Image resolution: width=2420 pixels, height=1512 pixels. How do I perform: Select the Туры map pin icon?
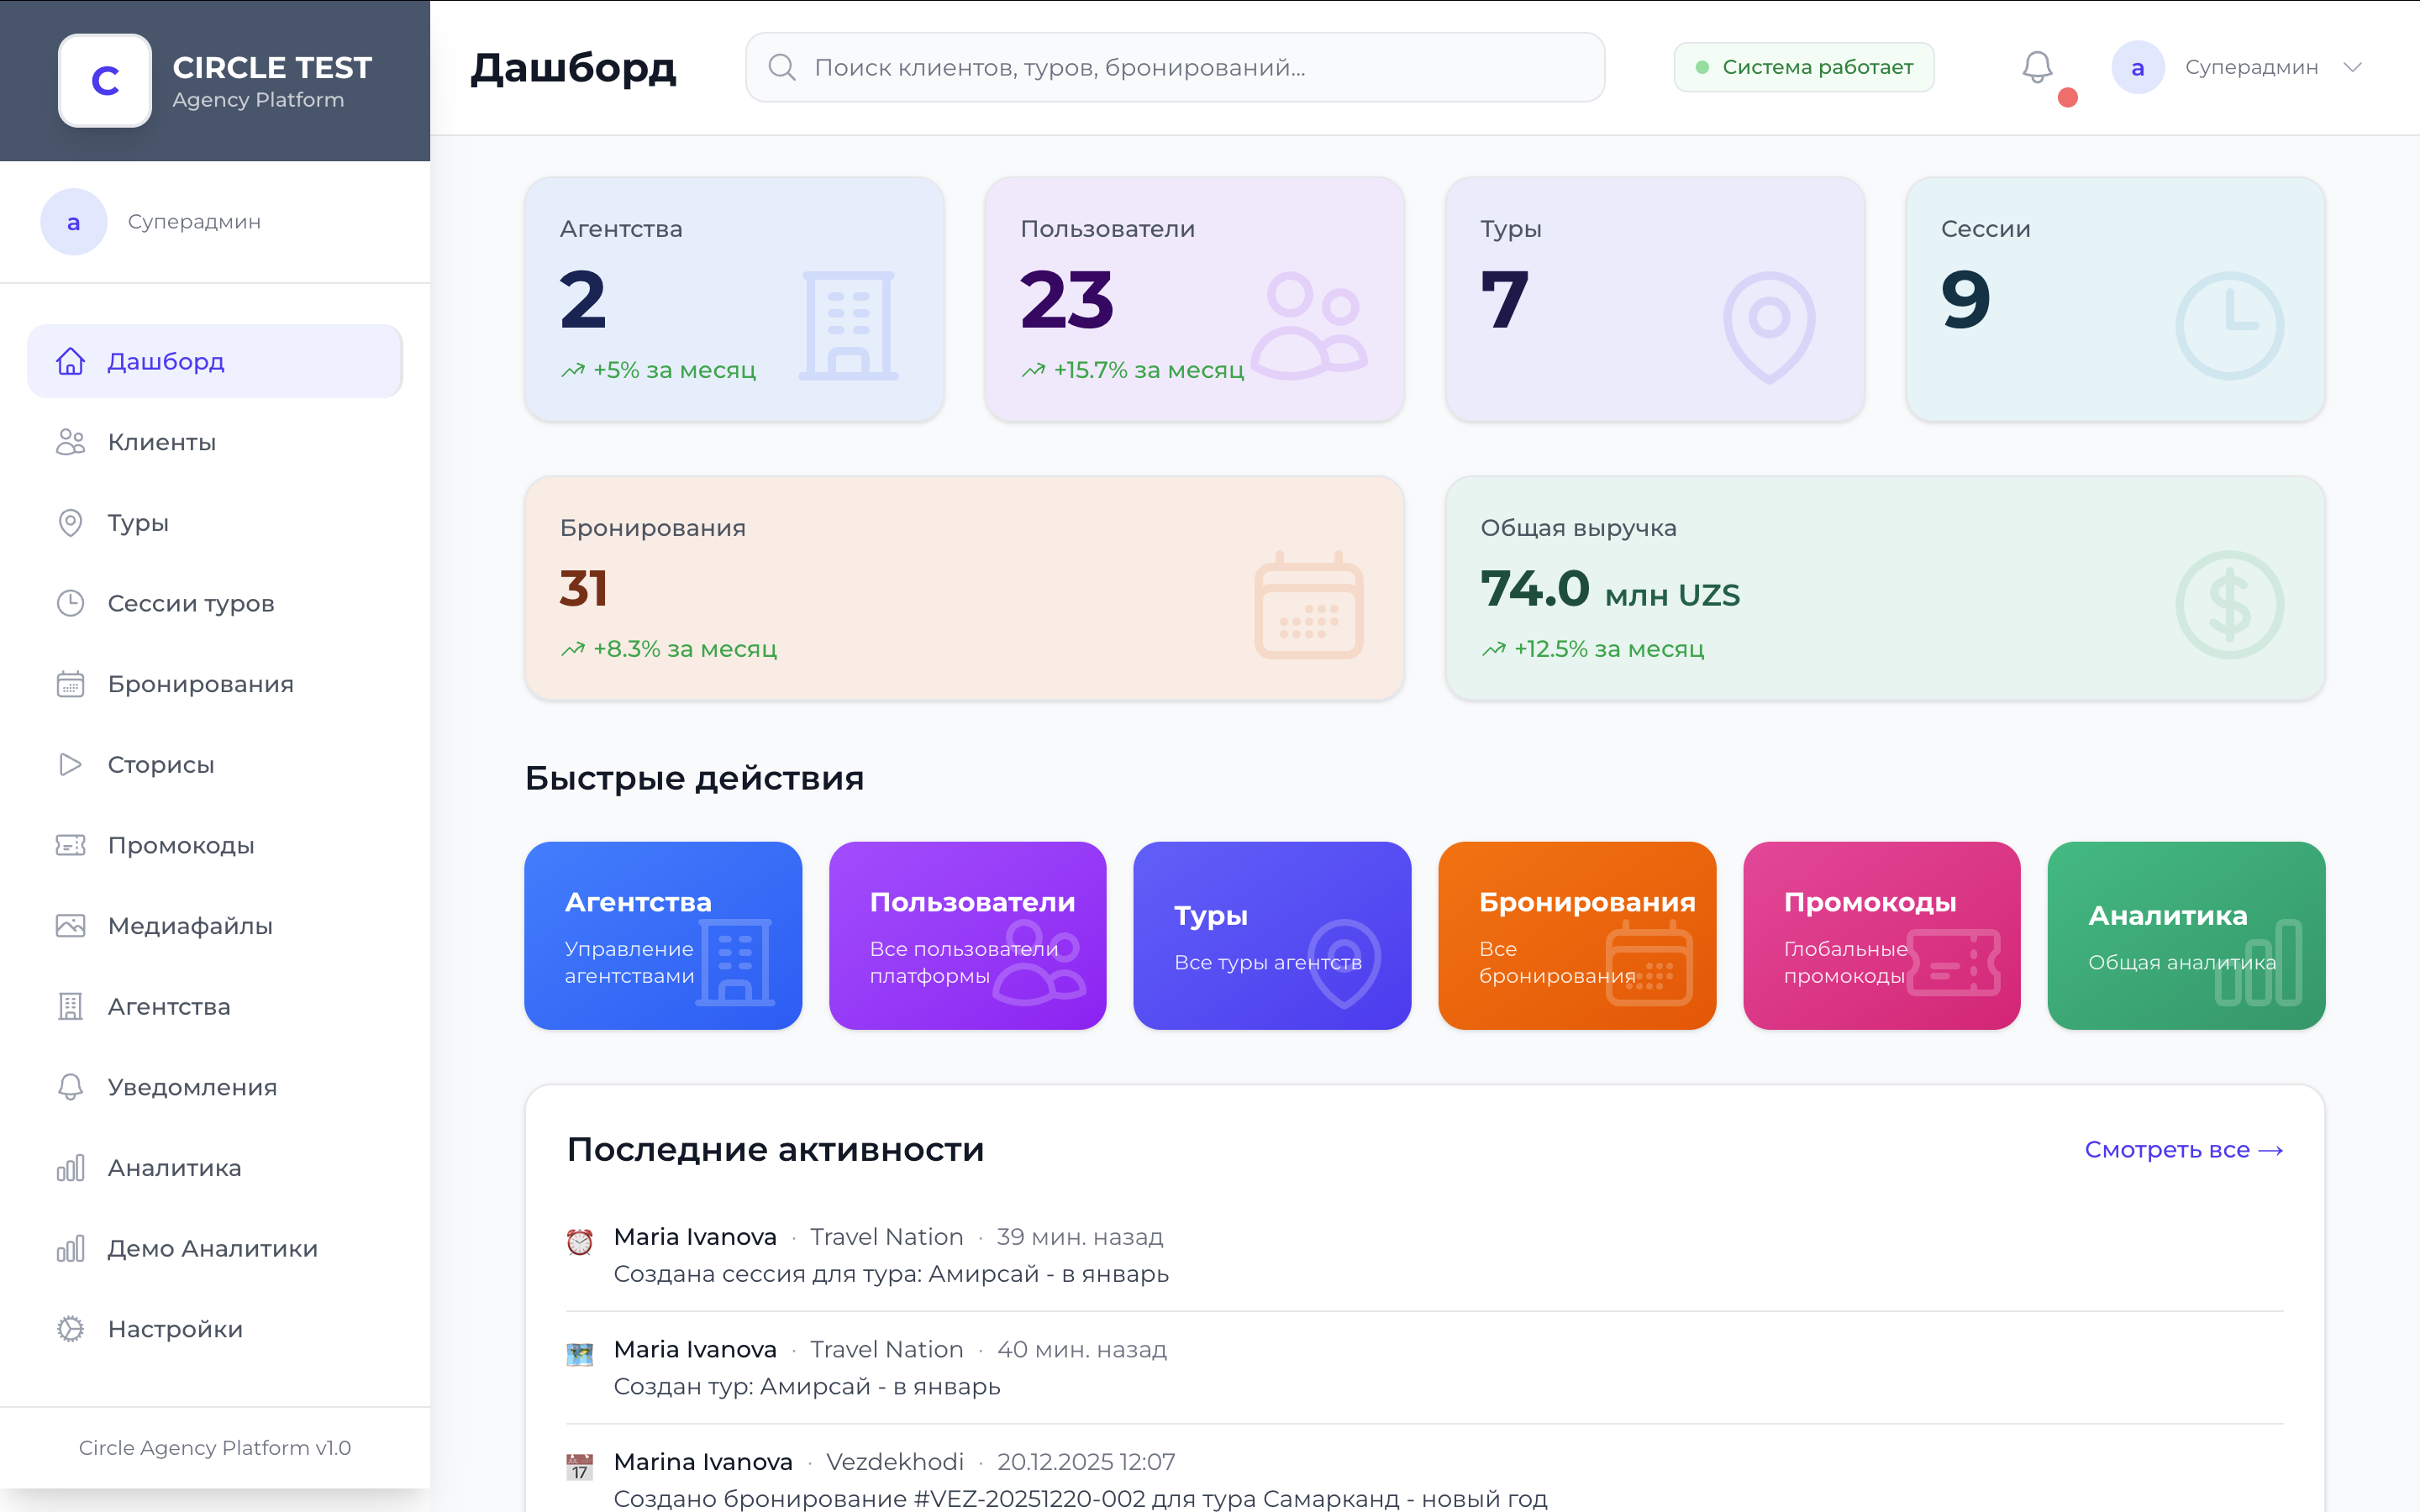(x=70, y=522)
